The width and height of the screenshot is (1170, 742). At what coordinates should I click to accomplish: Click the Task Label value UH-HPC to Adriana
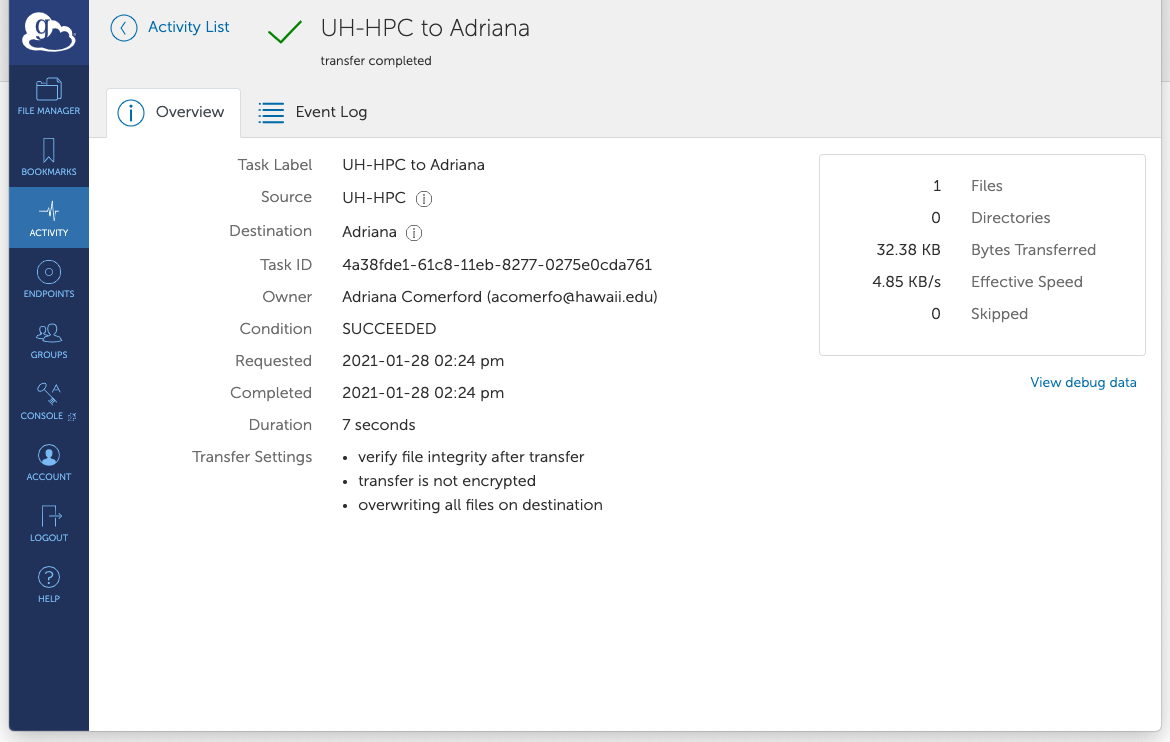coord(413,165)
